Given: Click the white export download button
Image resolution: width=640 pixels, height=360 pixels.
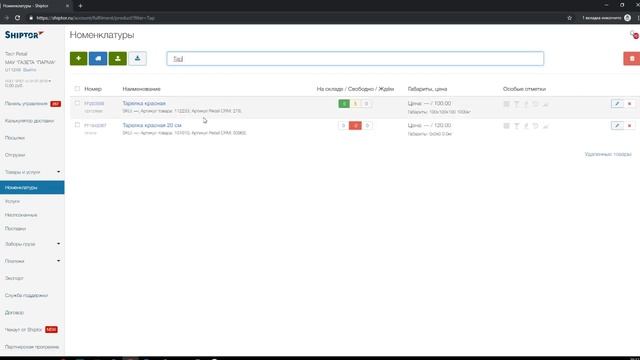Looking at the screenshot, I should tap(138, 58).
